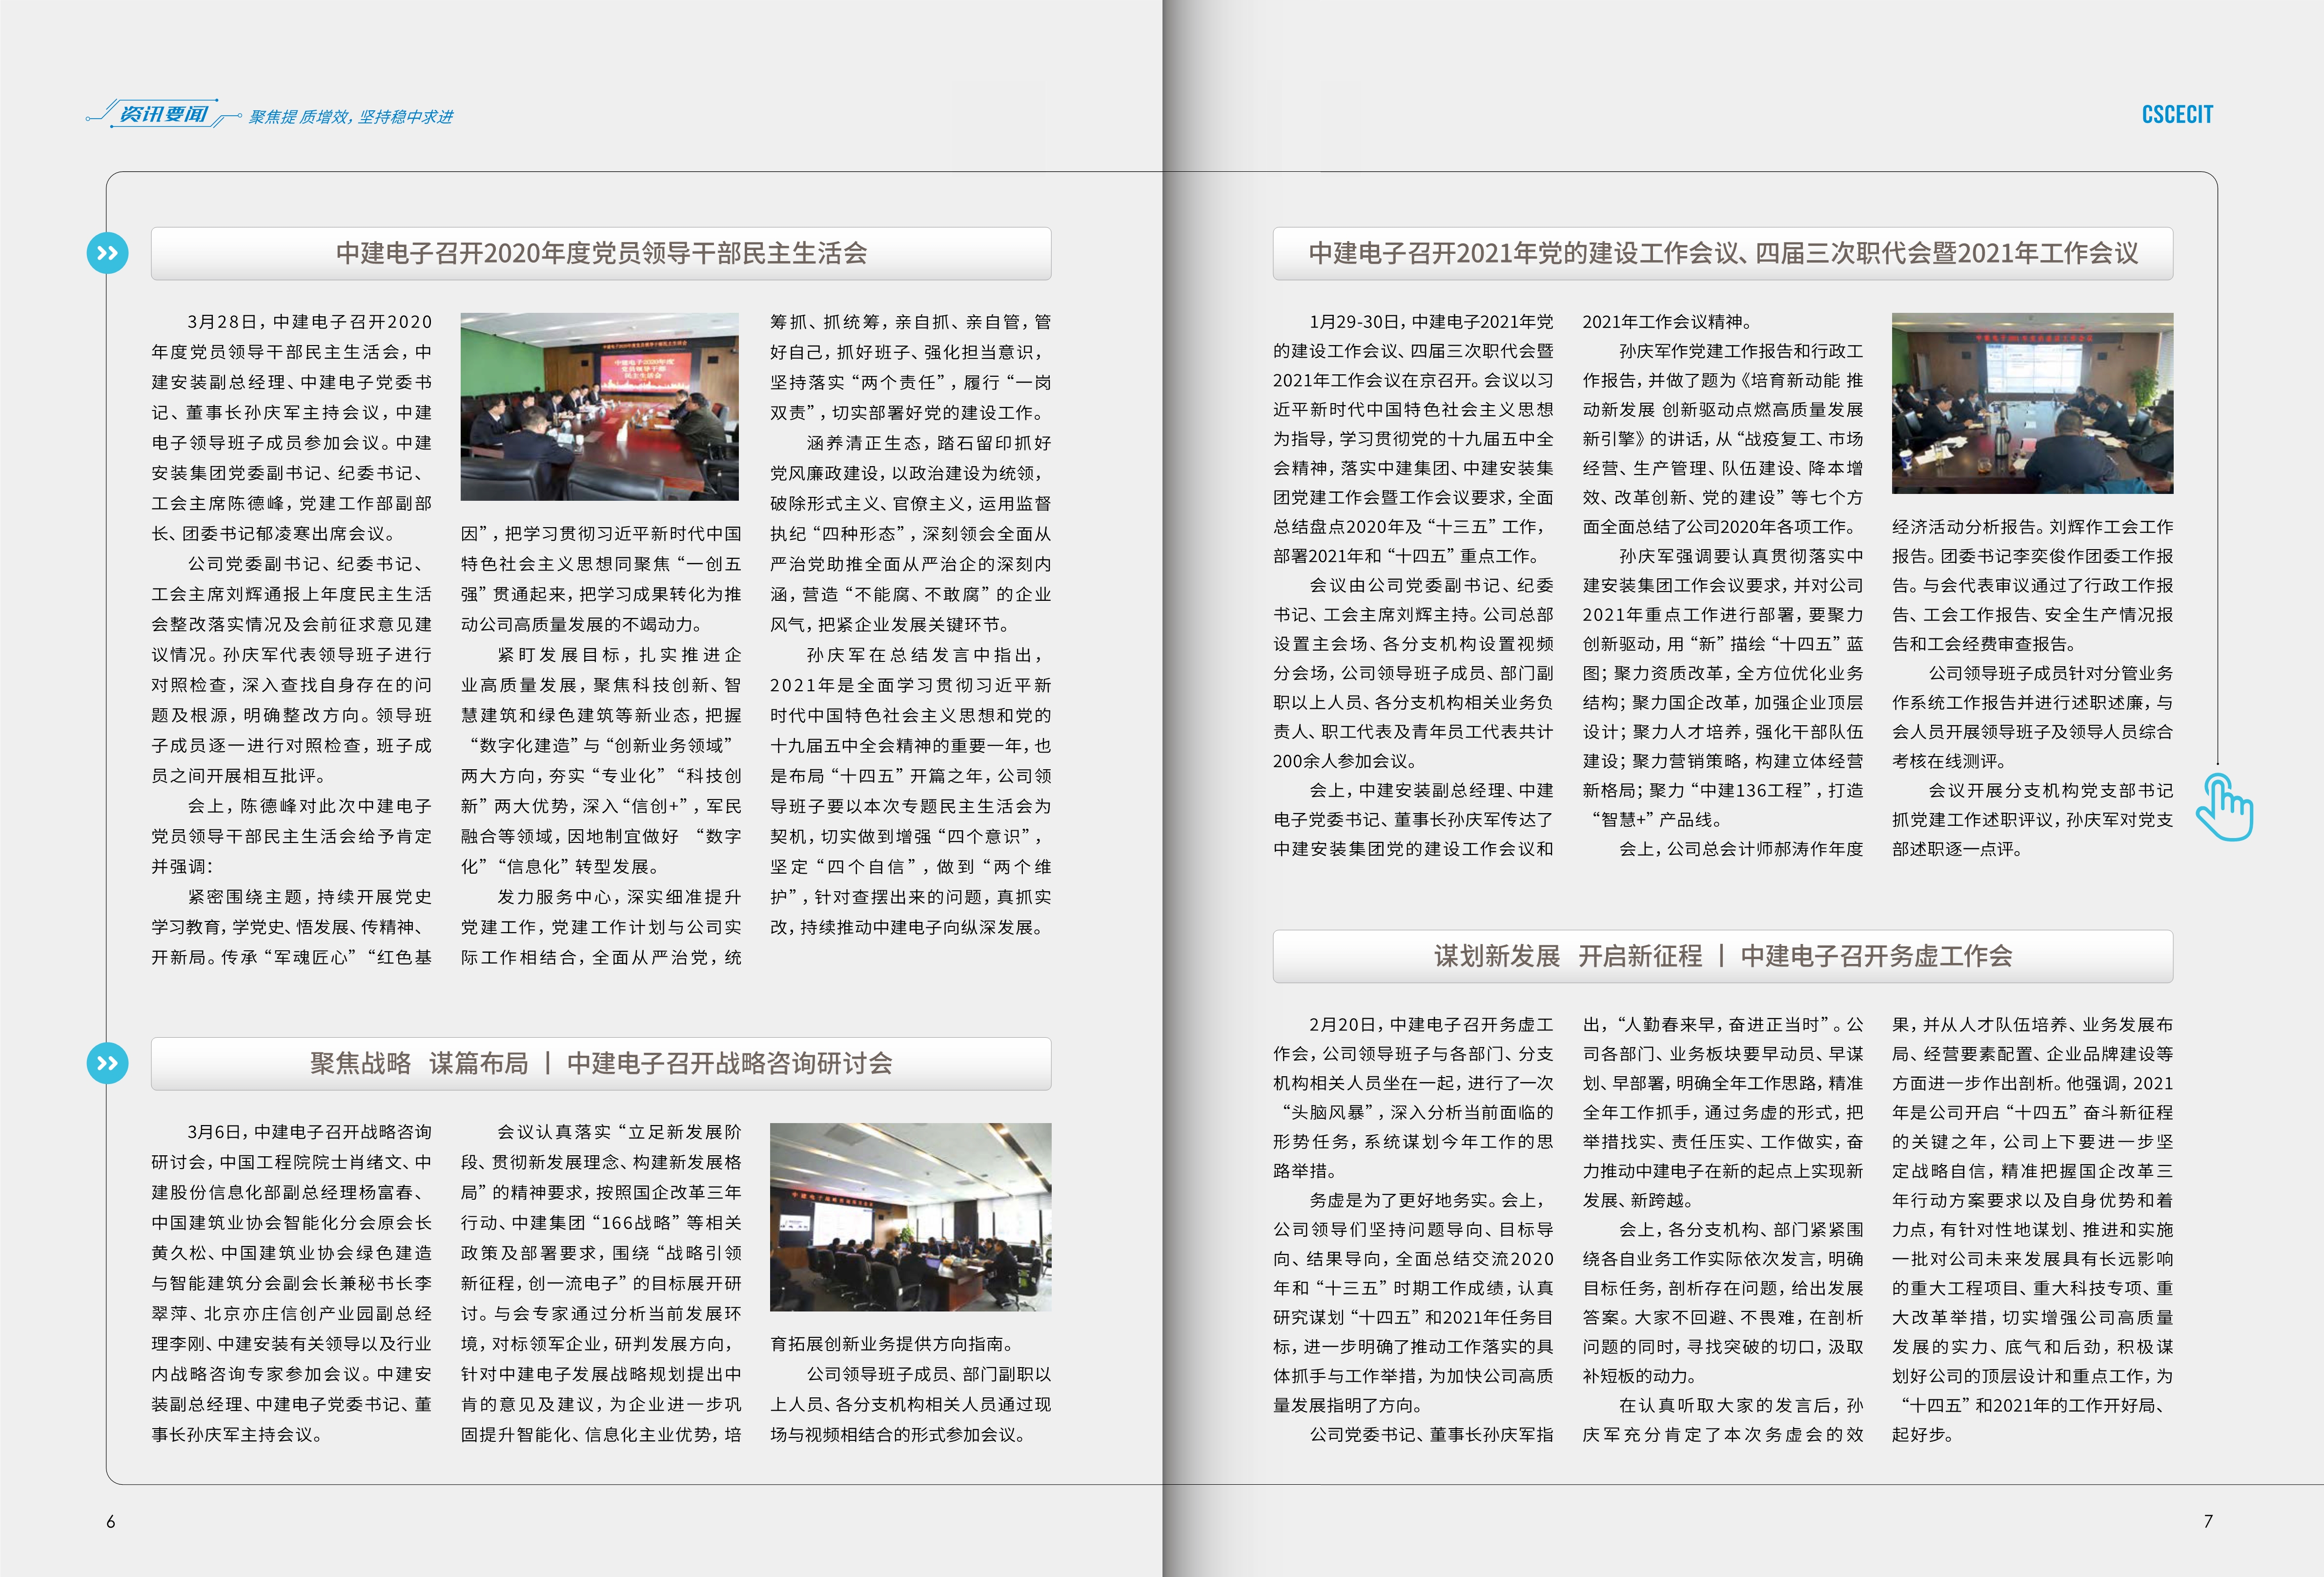Open headline 聚焦战略 谋篇布局 战略咨询研讨会
This screenshot has width=2324, height=1577.
pyautogui.click(x=601, y=1063)
